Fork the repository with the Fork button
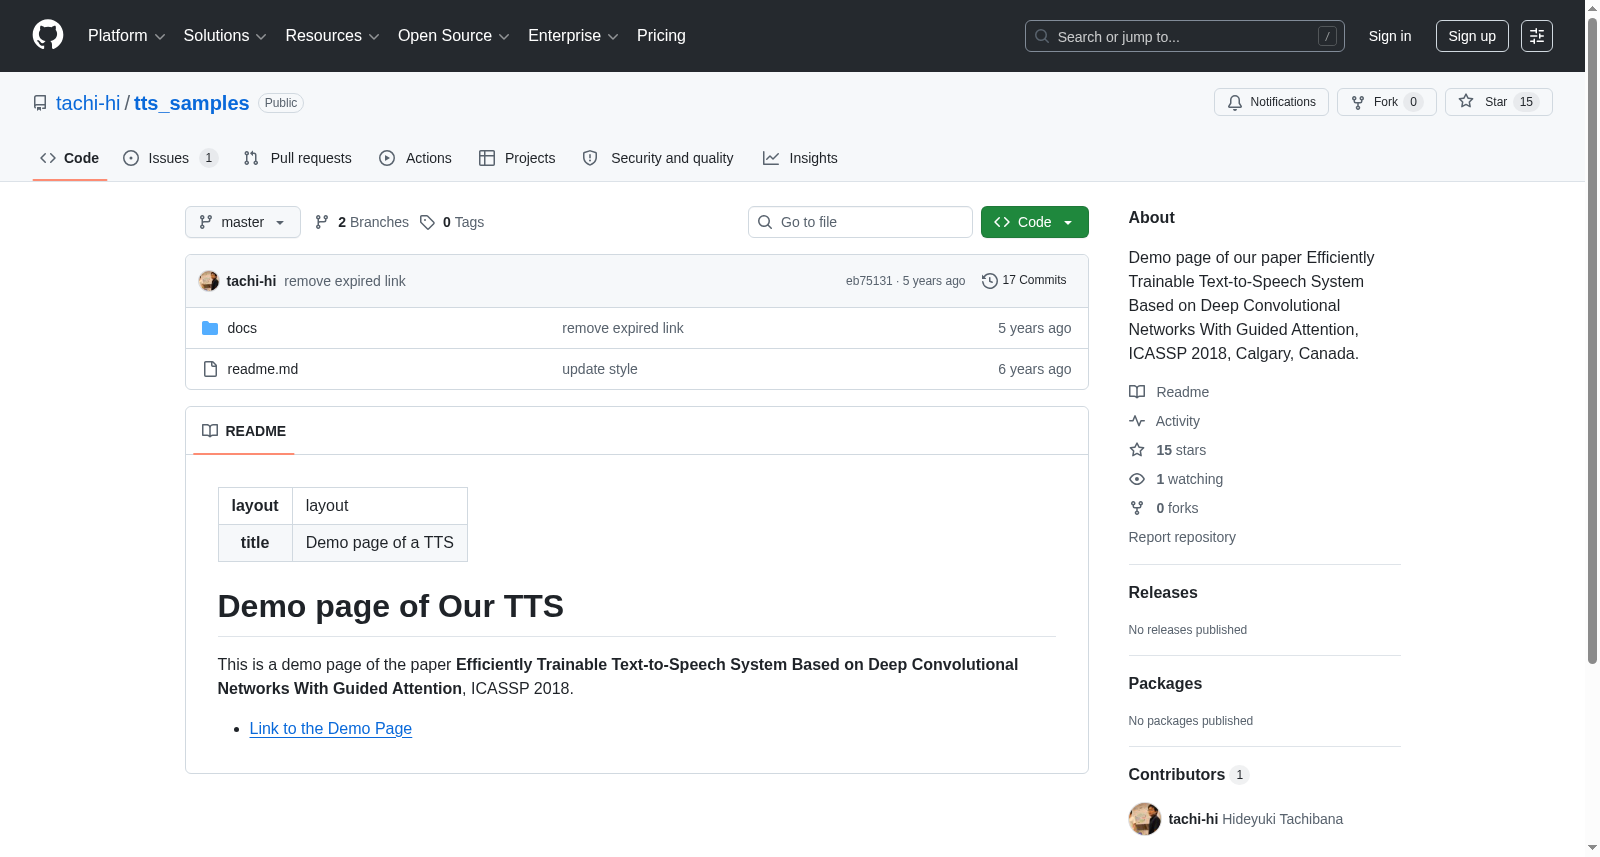 pyautogui.click(x=1386, y=102)
